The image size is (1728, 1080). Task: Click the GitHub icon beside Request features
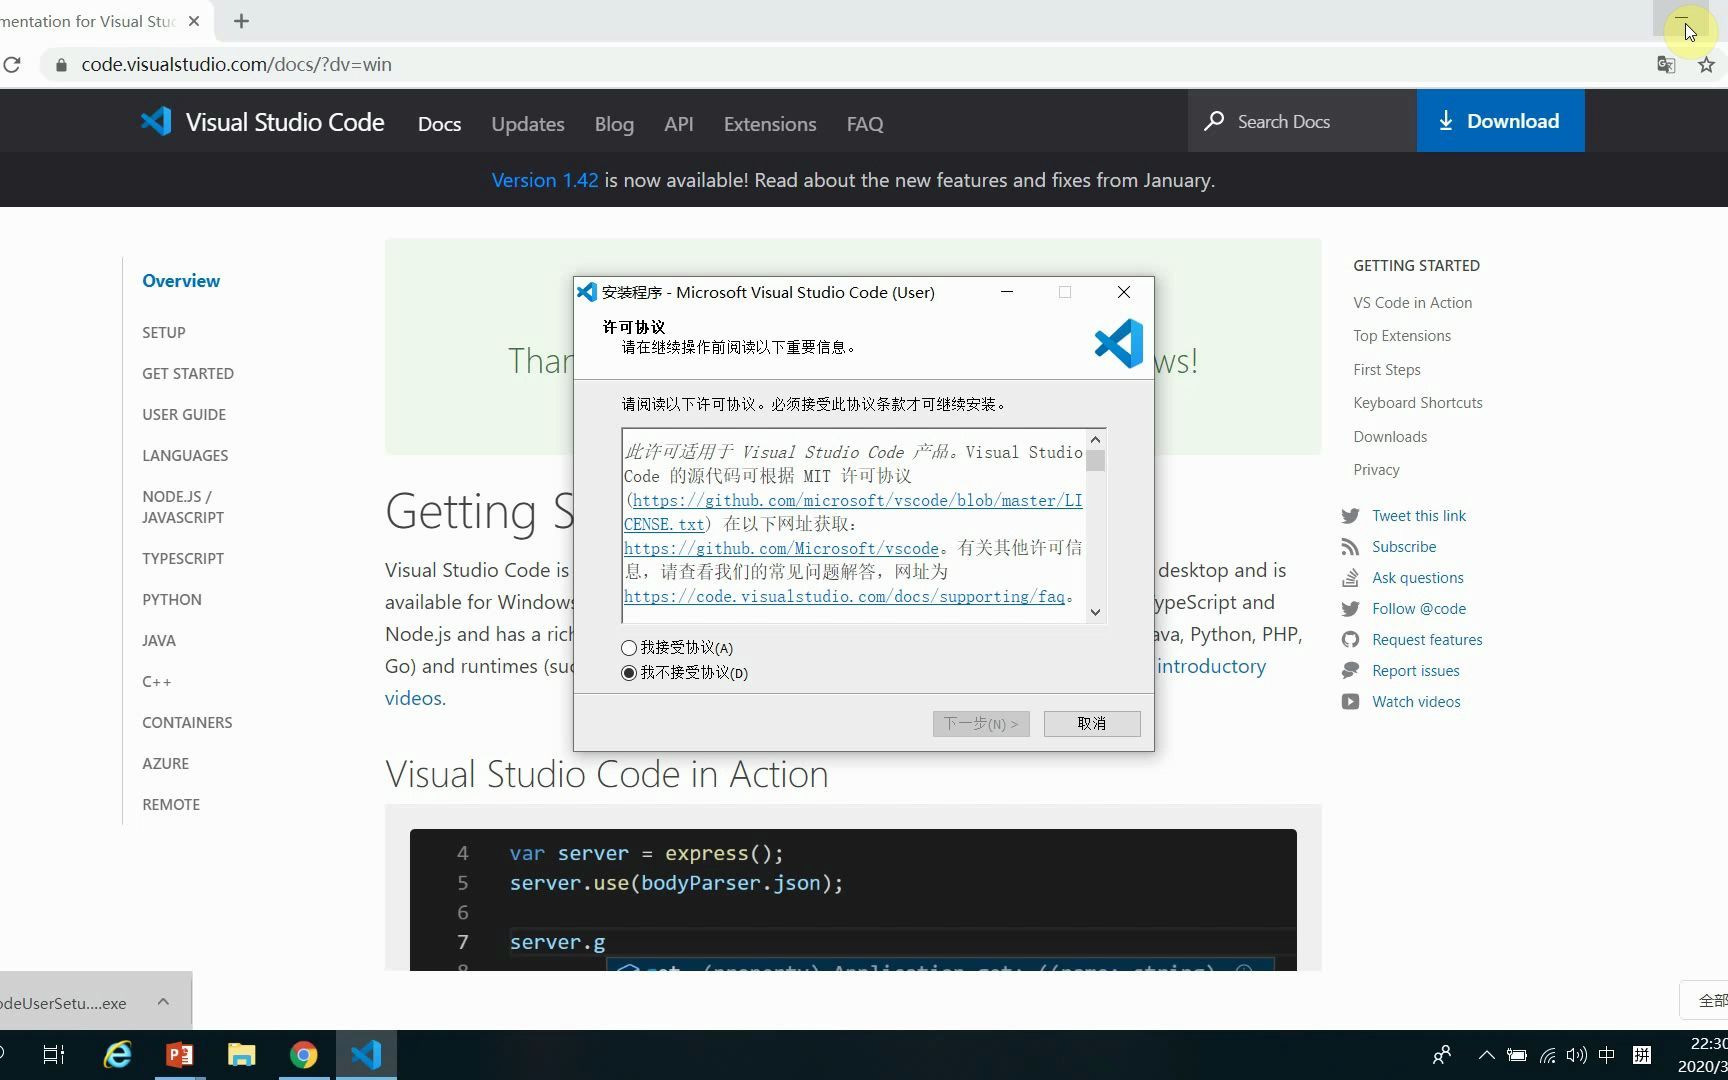click(1350, 639)
